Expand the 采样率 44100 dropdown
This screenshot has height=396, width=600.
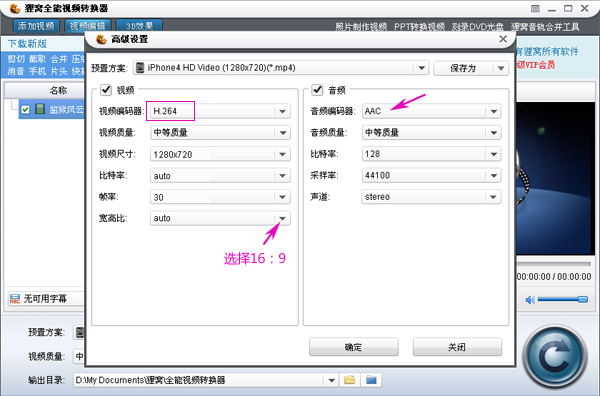pyautogui.click(x=494, y=176)
